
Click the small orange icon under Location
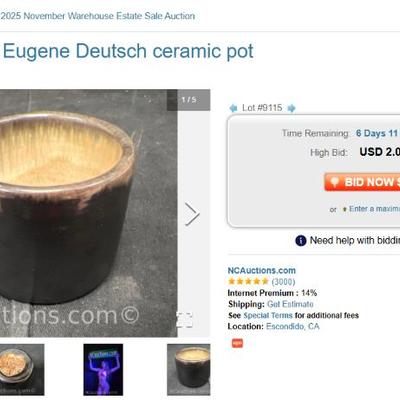pos(237,343)
